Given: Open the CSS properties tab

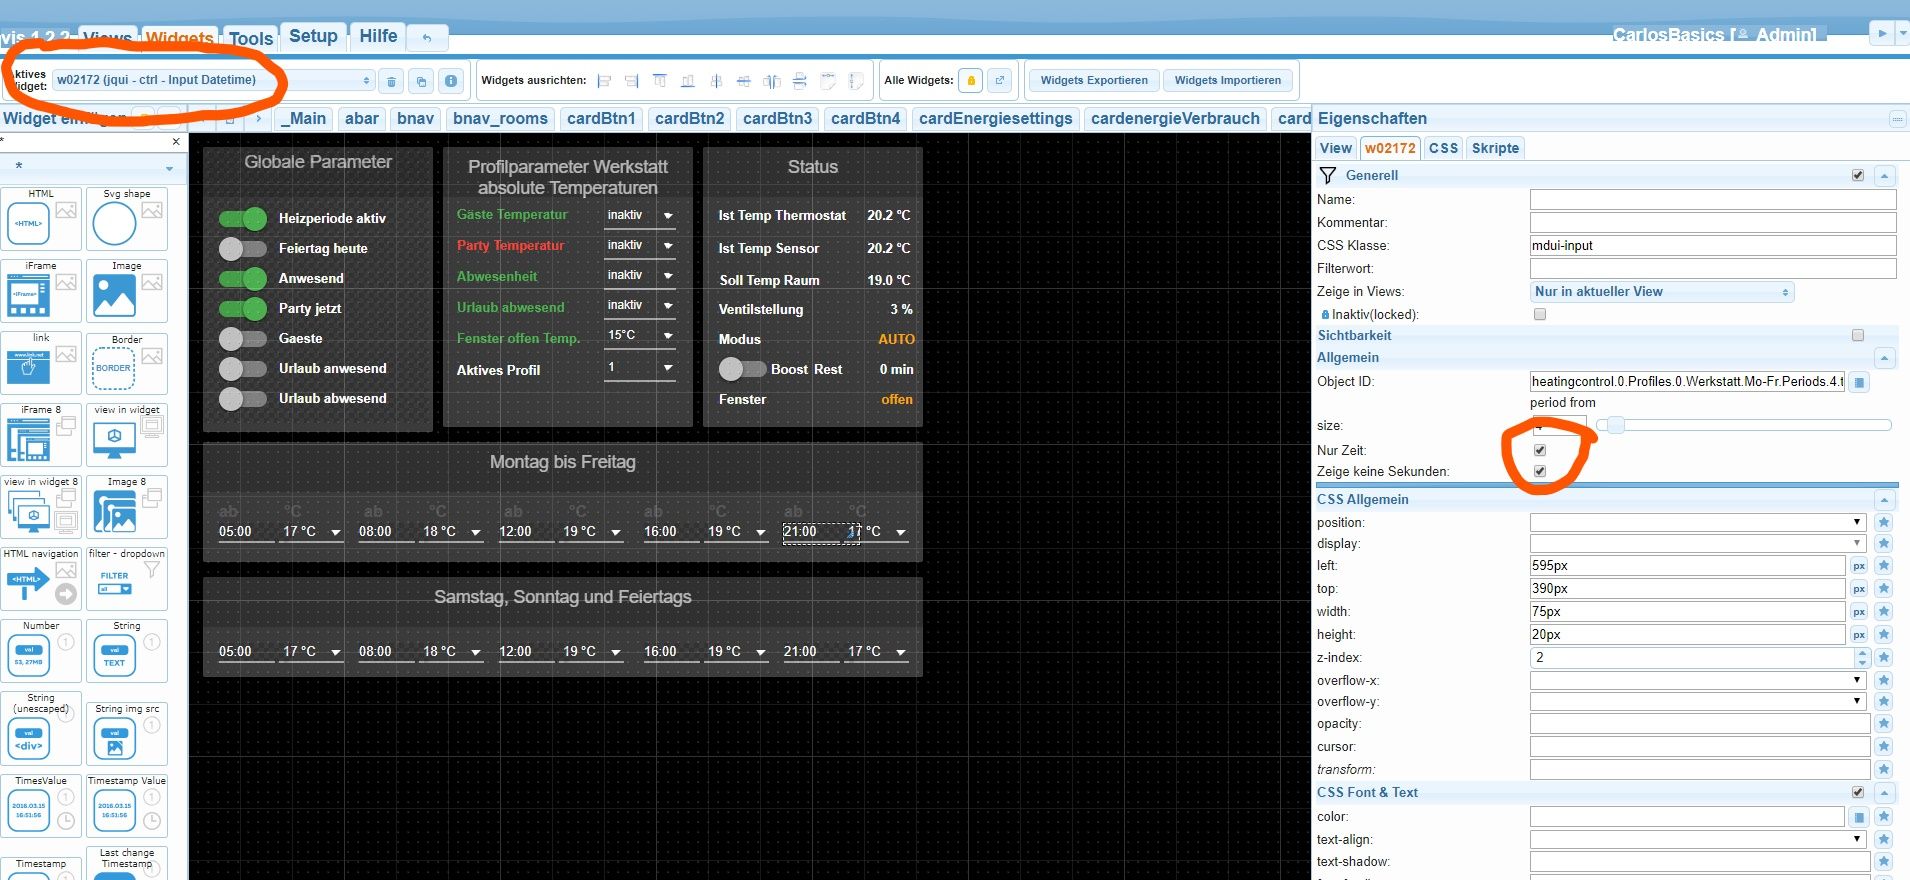Looking at the screenshot, I should click(x=1443, y=148).
